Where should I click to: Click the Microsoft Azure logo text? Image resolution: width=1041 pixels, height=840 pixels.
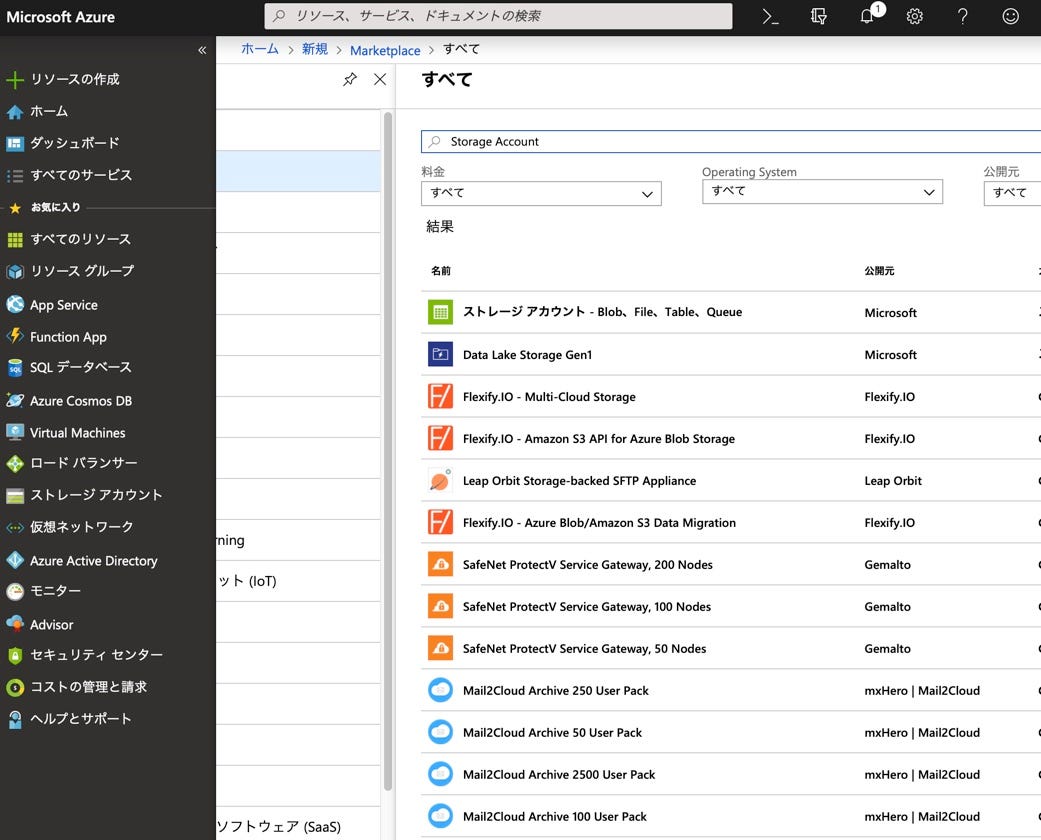click(60, 17)
